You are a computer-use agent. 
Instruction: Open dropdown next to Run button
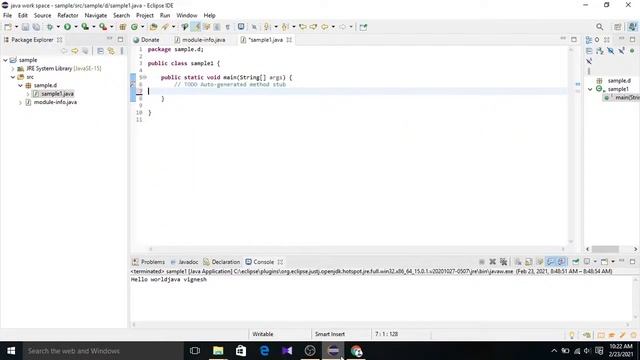[x=76, y=27]
